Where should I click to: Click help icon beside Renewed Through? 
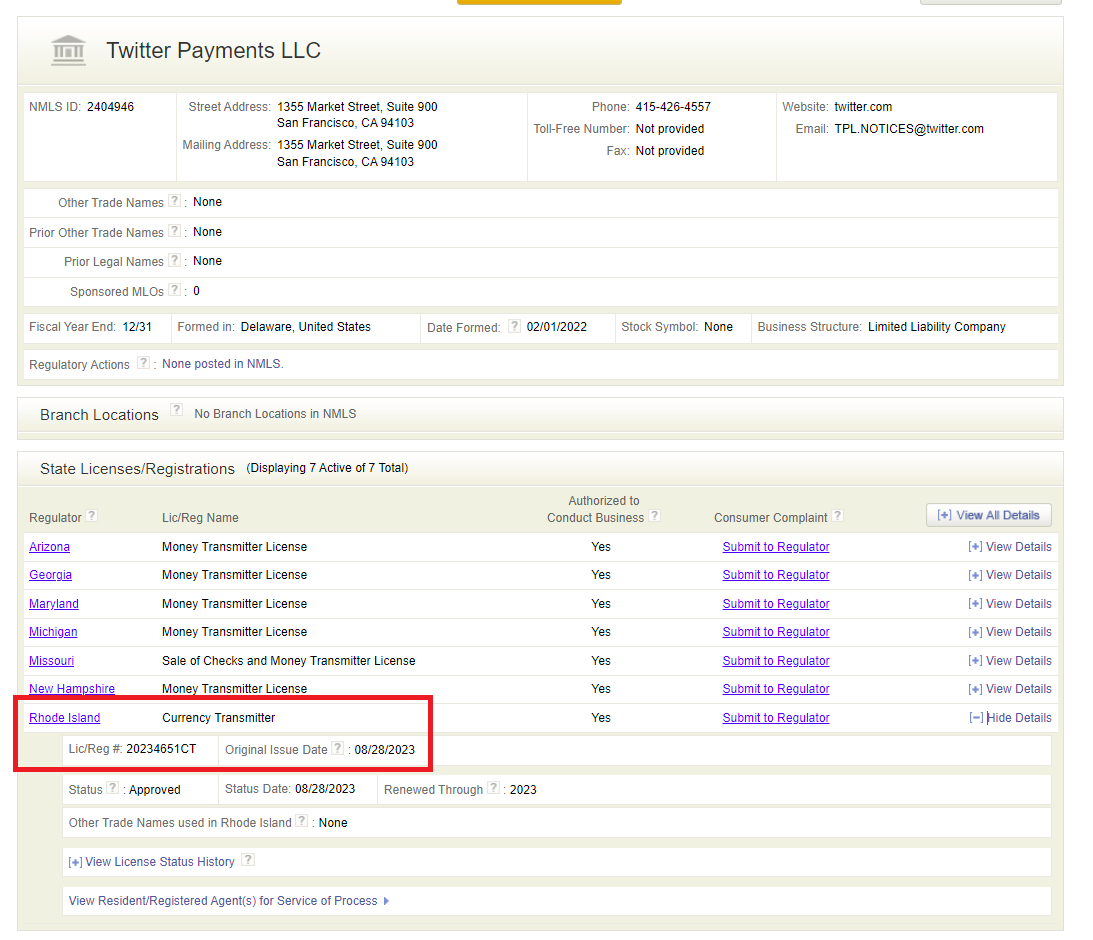click(x=493, y=788)
